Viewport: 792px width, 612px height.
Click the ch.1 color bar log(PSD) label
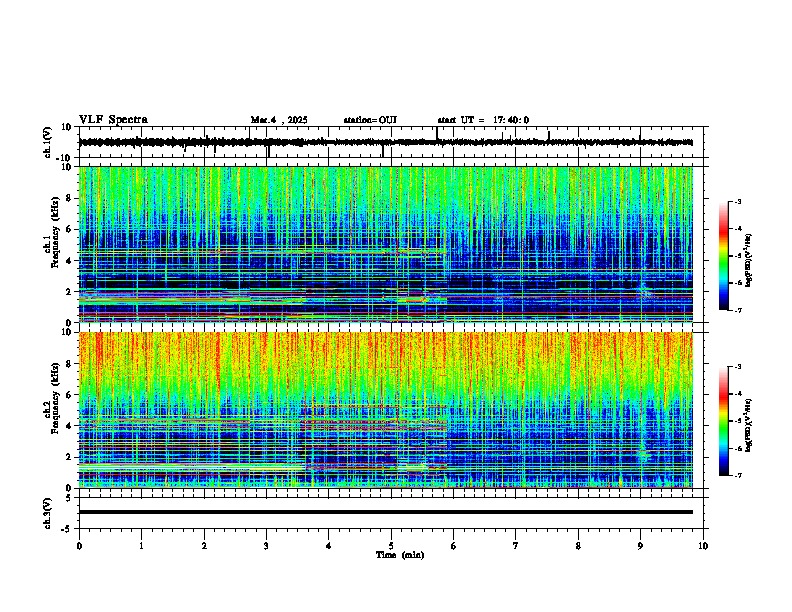point(749,261)
